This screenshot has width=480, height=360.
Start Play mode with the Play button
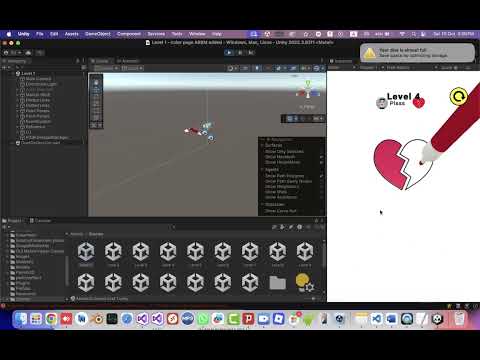pos(229,52)
